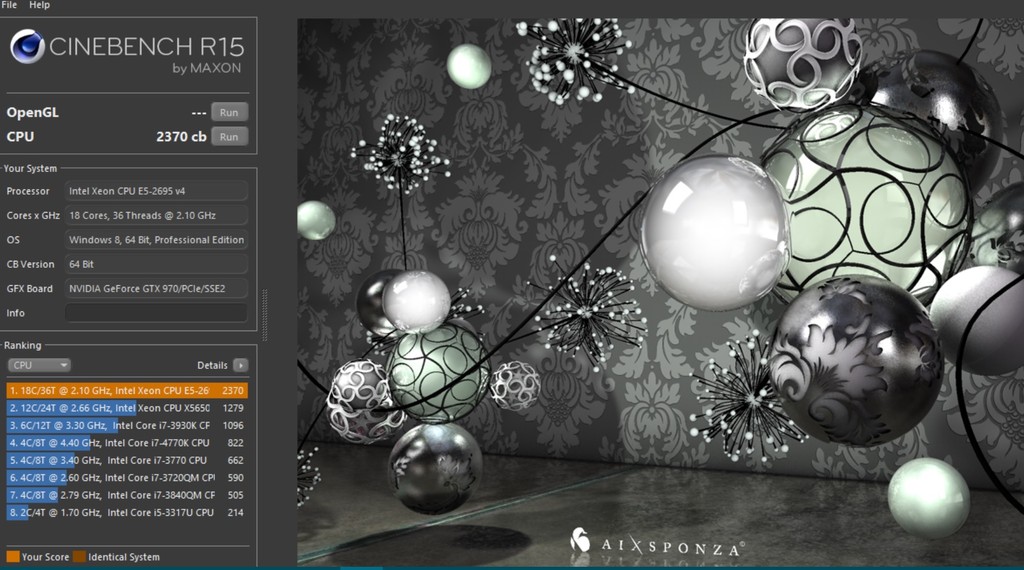Select the Cores x GHz field

click(156, 215)
